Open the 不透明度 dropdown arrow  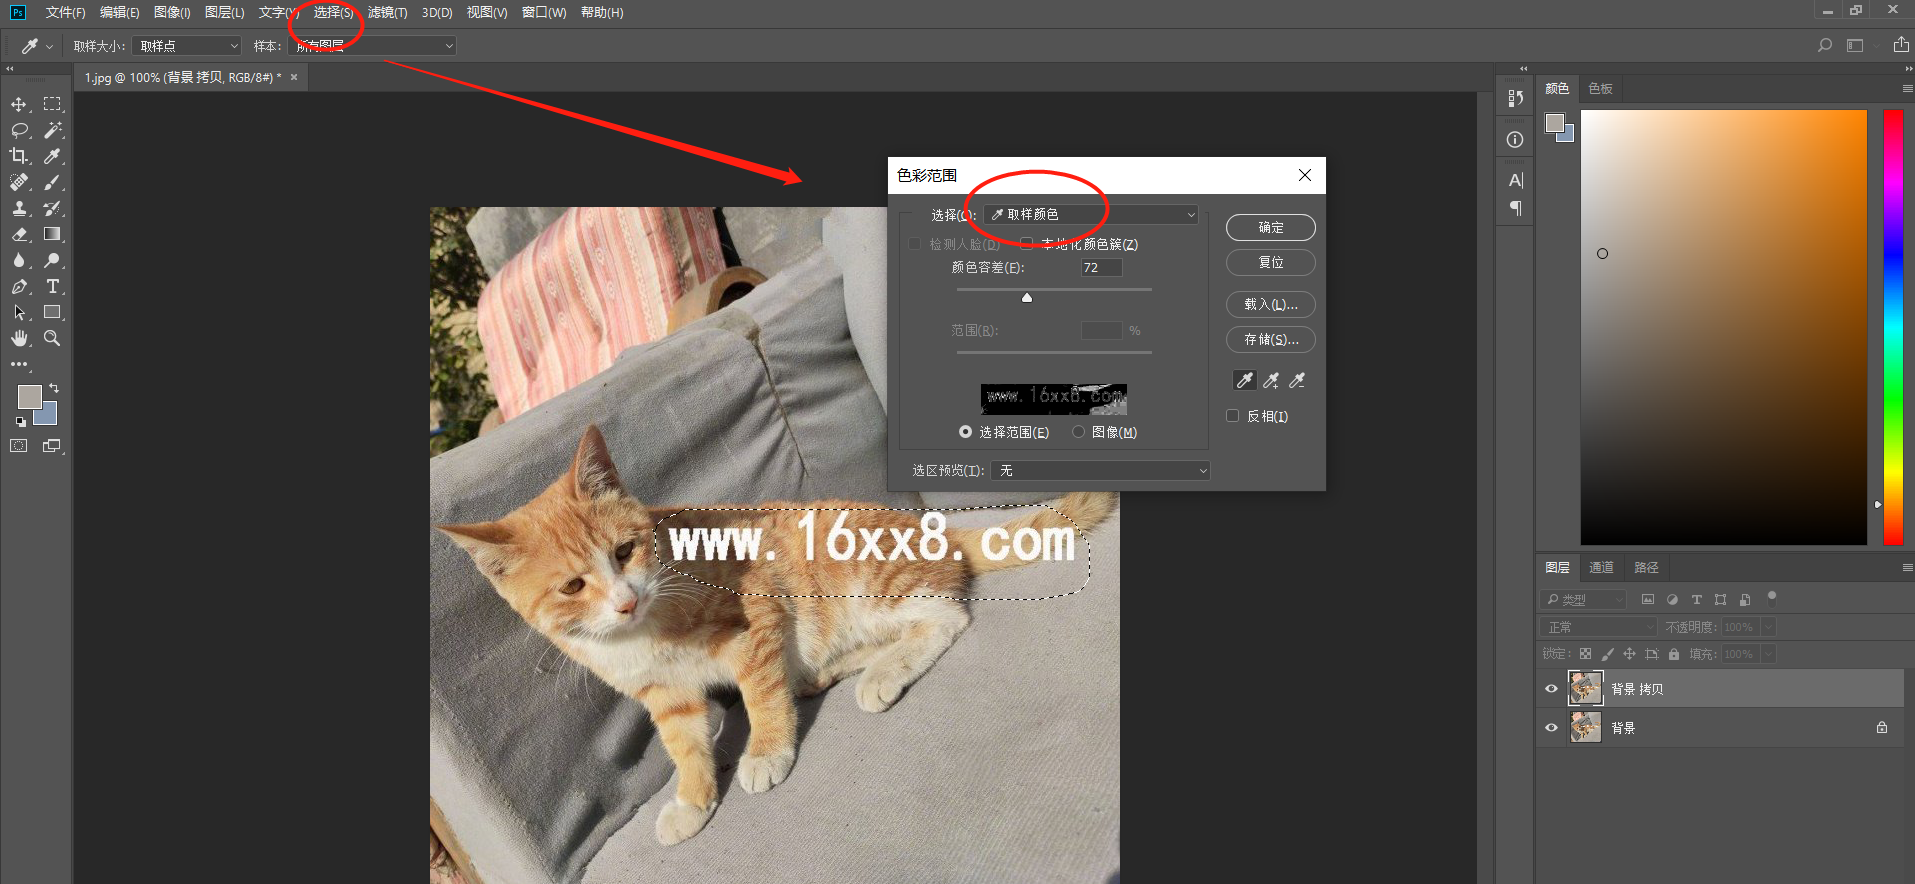[x=1768, y=627]
